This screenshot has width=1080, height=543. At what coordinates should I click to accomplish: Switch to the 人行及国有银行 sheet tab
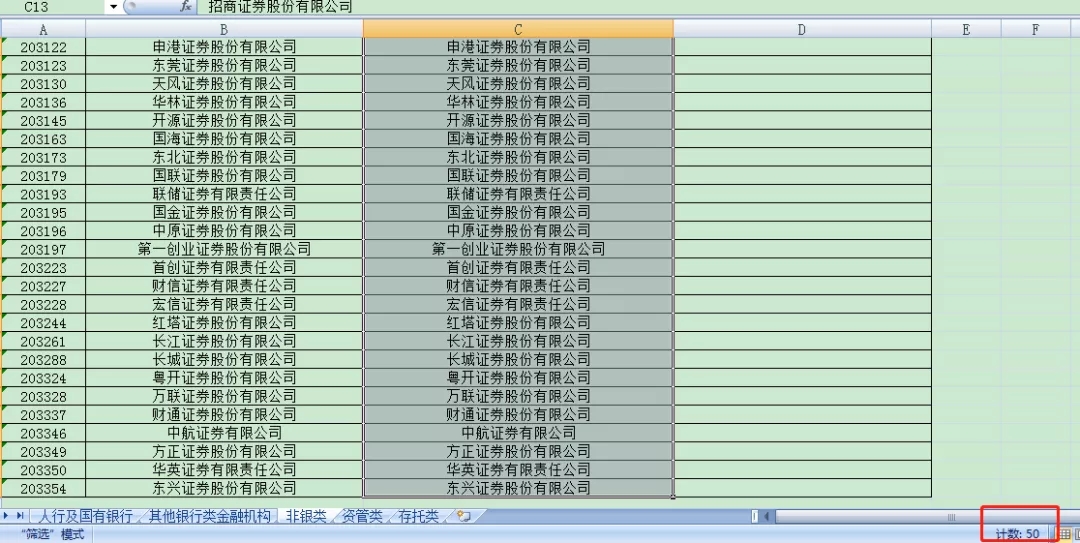tap(85, 516)
